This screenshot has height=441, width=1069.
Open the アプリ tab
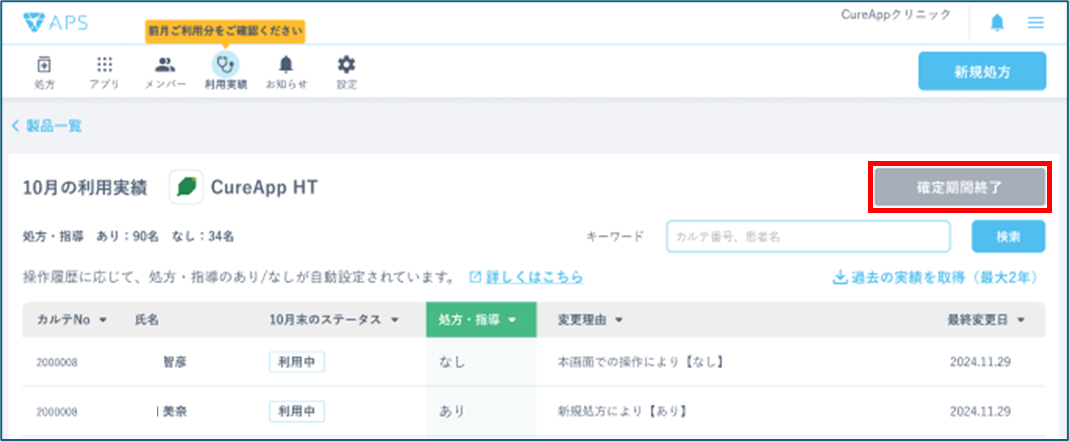[x=104, y=72]
